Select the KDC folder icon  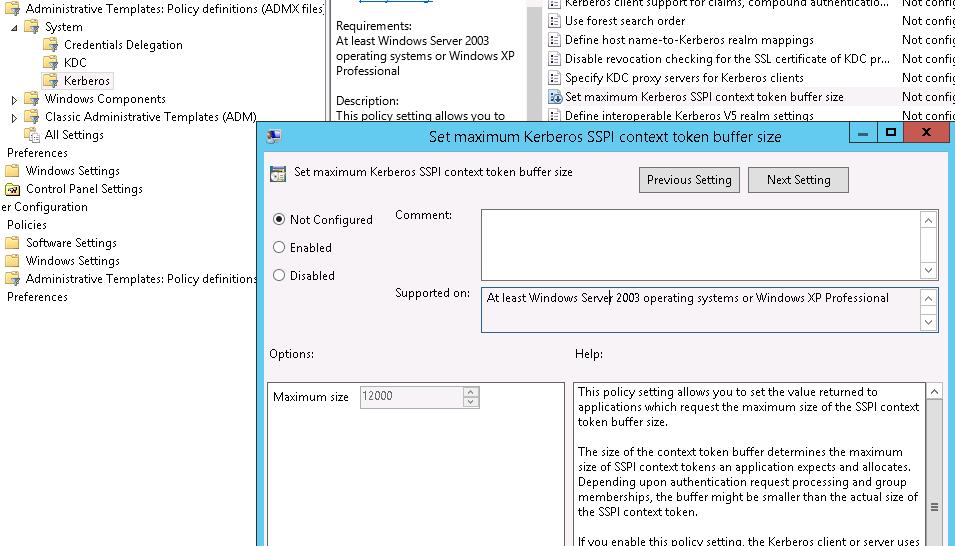(x=51, y=63)
